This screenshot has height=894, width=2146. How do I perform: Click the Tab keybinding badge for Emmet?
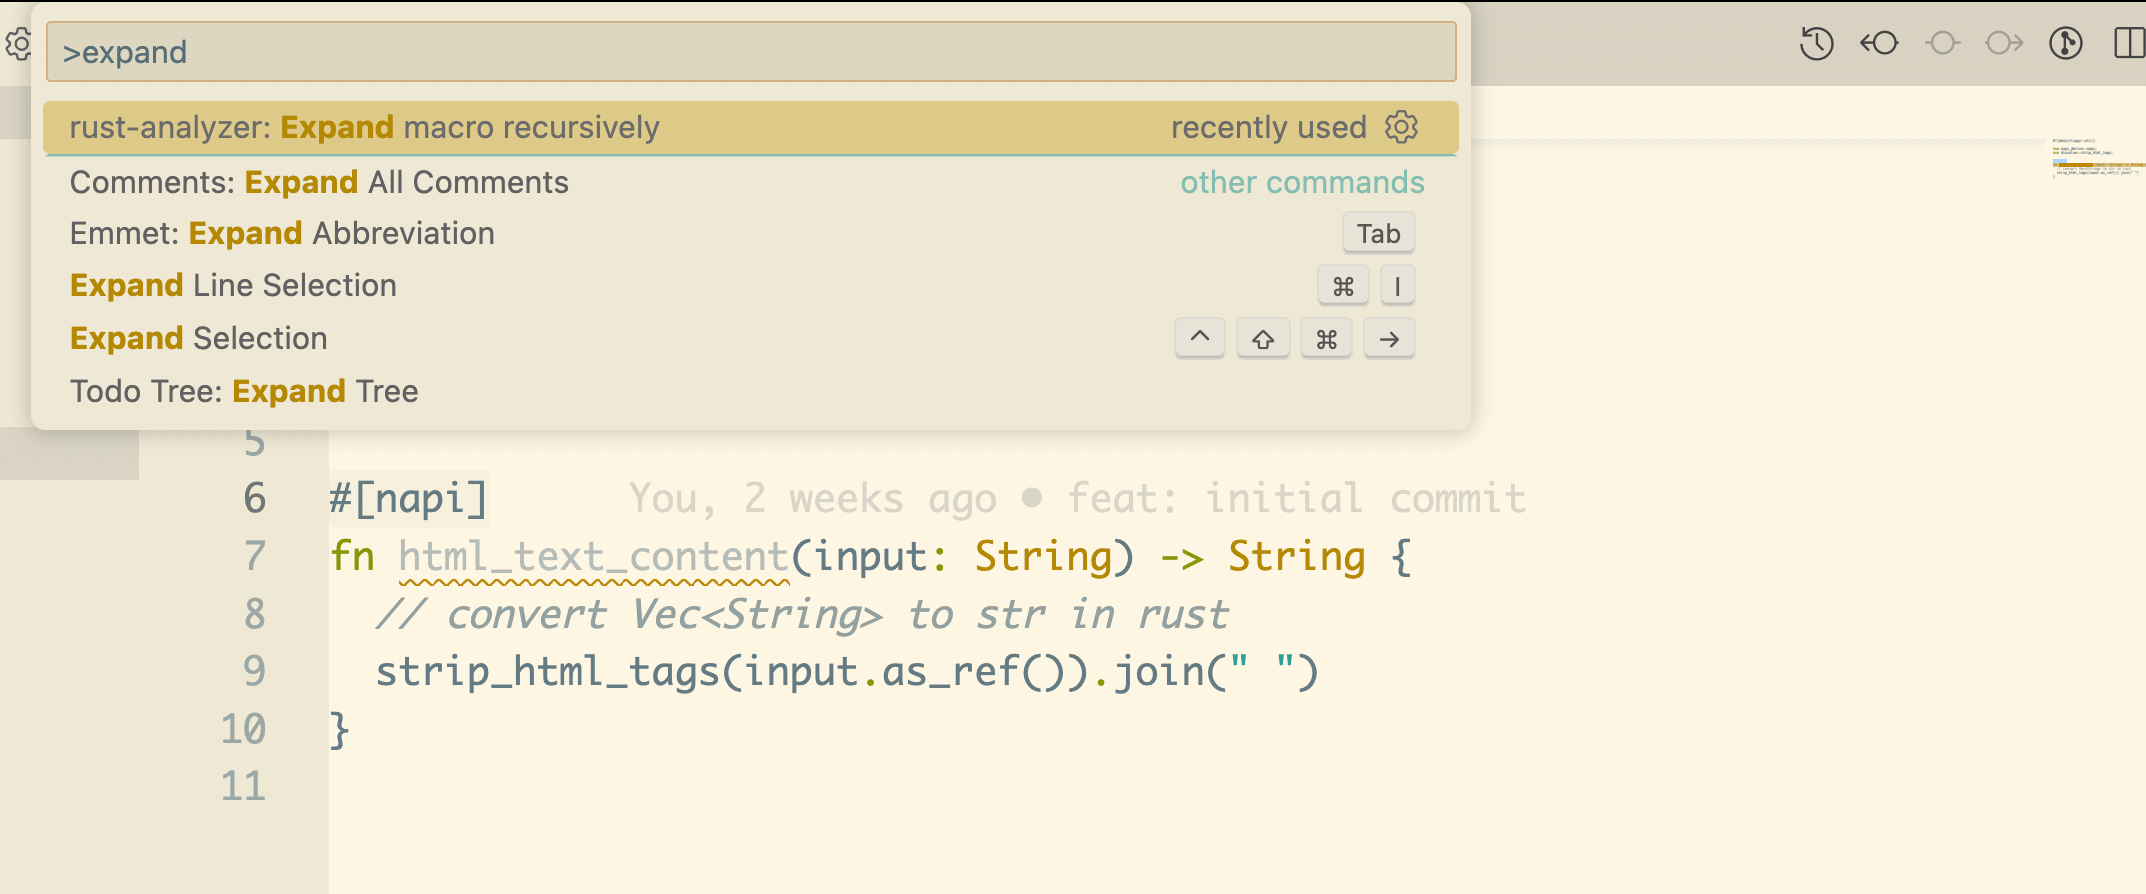1378,234
